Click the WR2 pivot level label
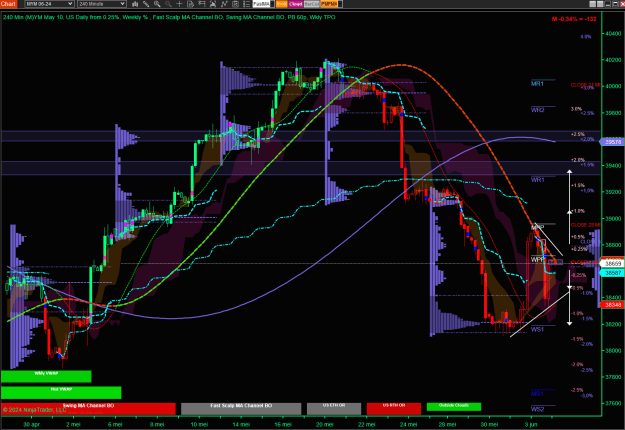This screenshot has width=625, height=430. pos(537,110)
